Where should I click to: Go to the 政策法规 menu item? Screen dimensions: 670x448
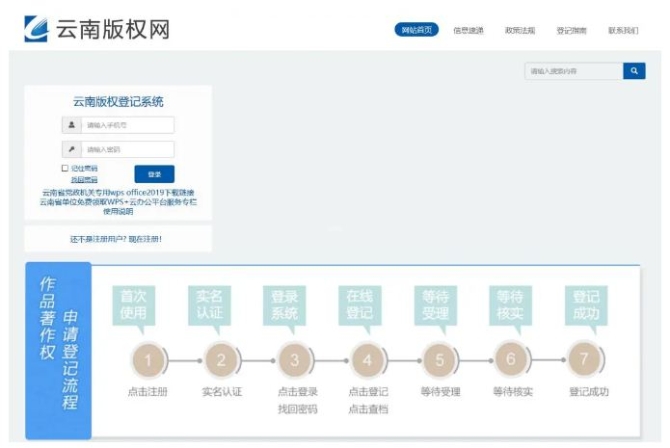520,31
